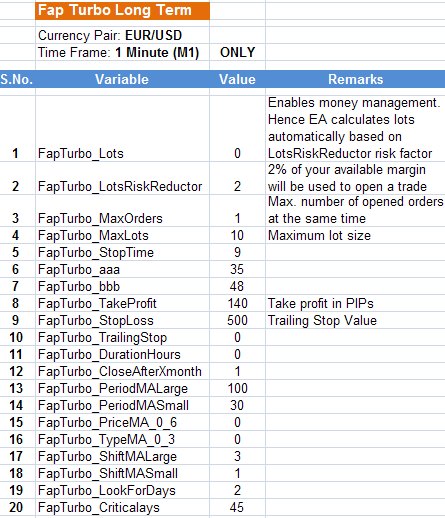This screenshot has height=518, width=445.
Task: Click the 'Maximum lot size' remark
Action: pyautogui.click(x=355, y=235)
